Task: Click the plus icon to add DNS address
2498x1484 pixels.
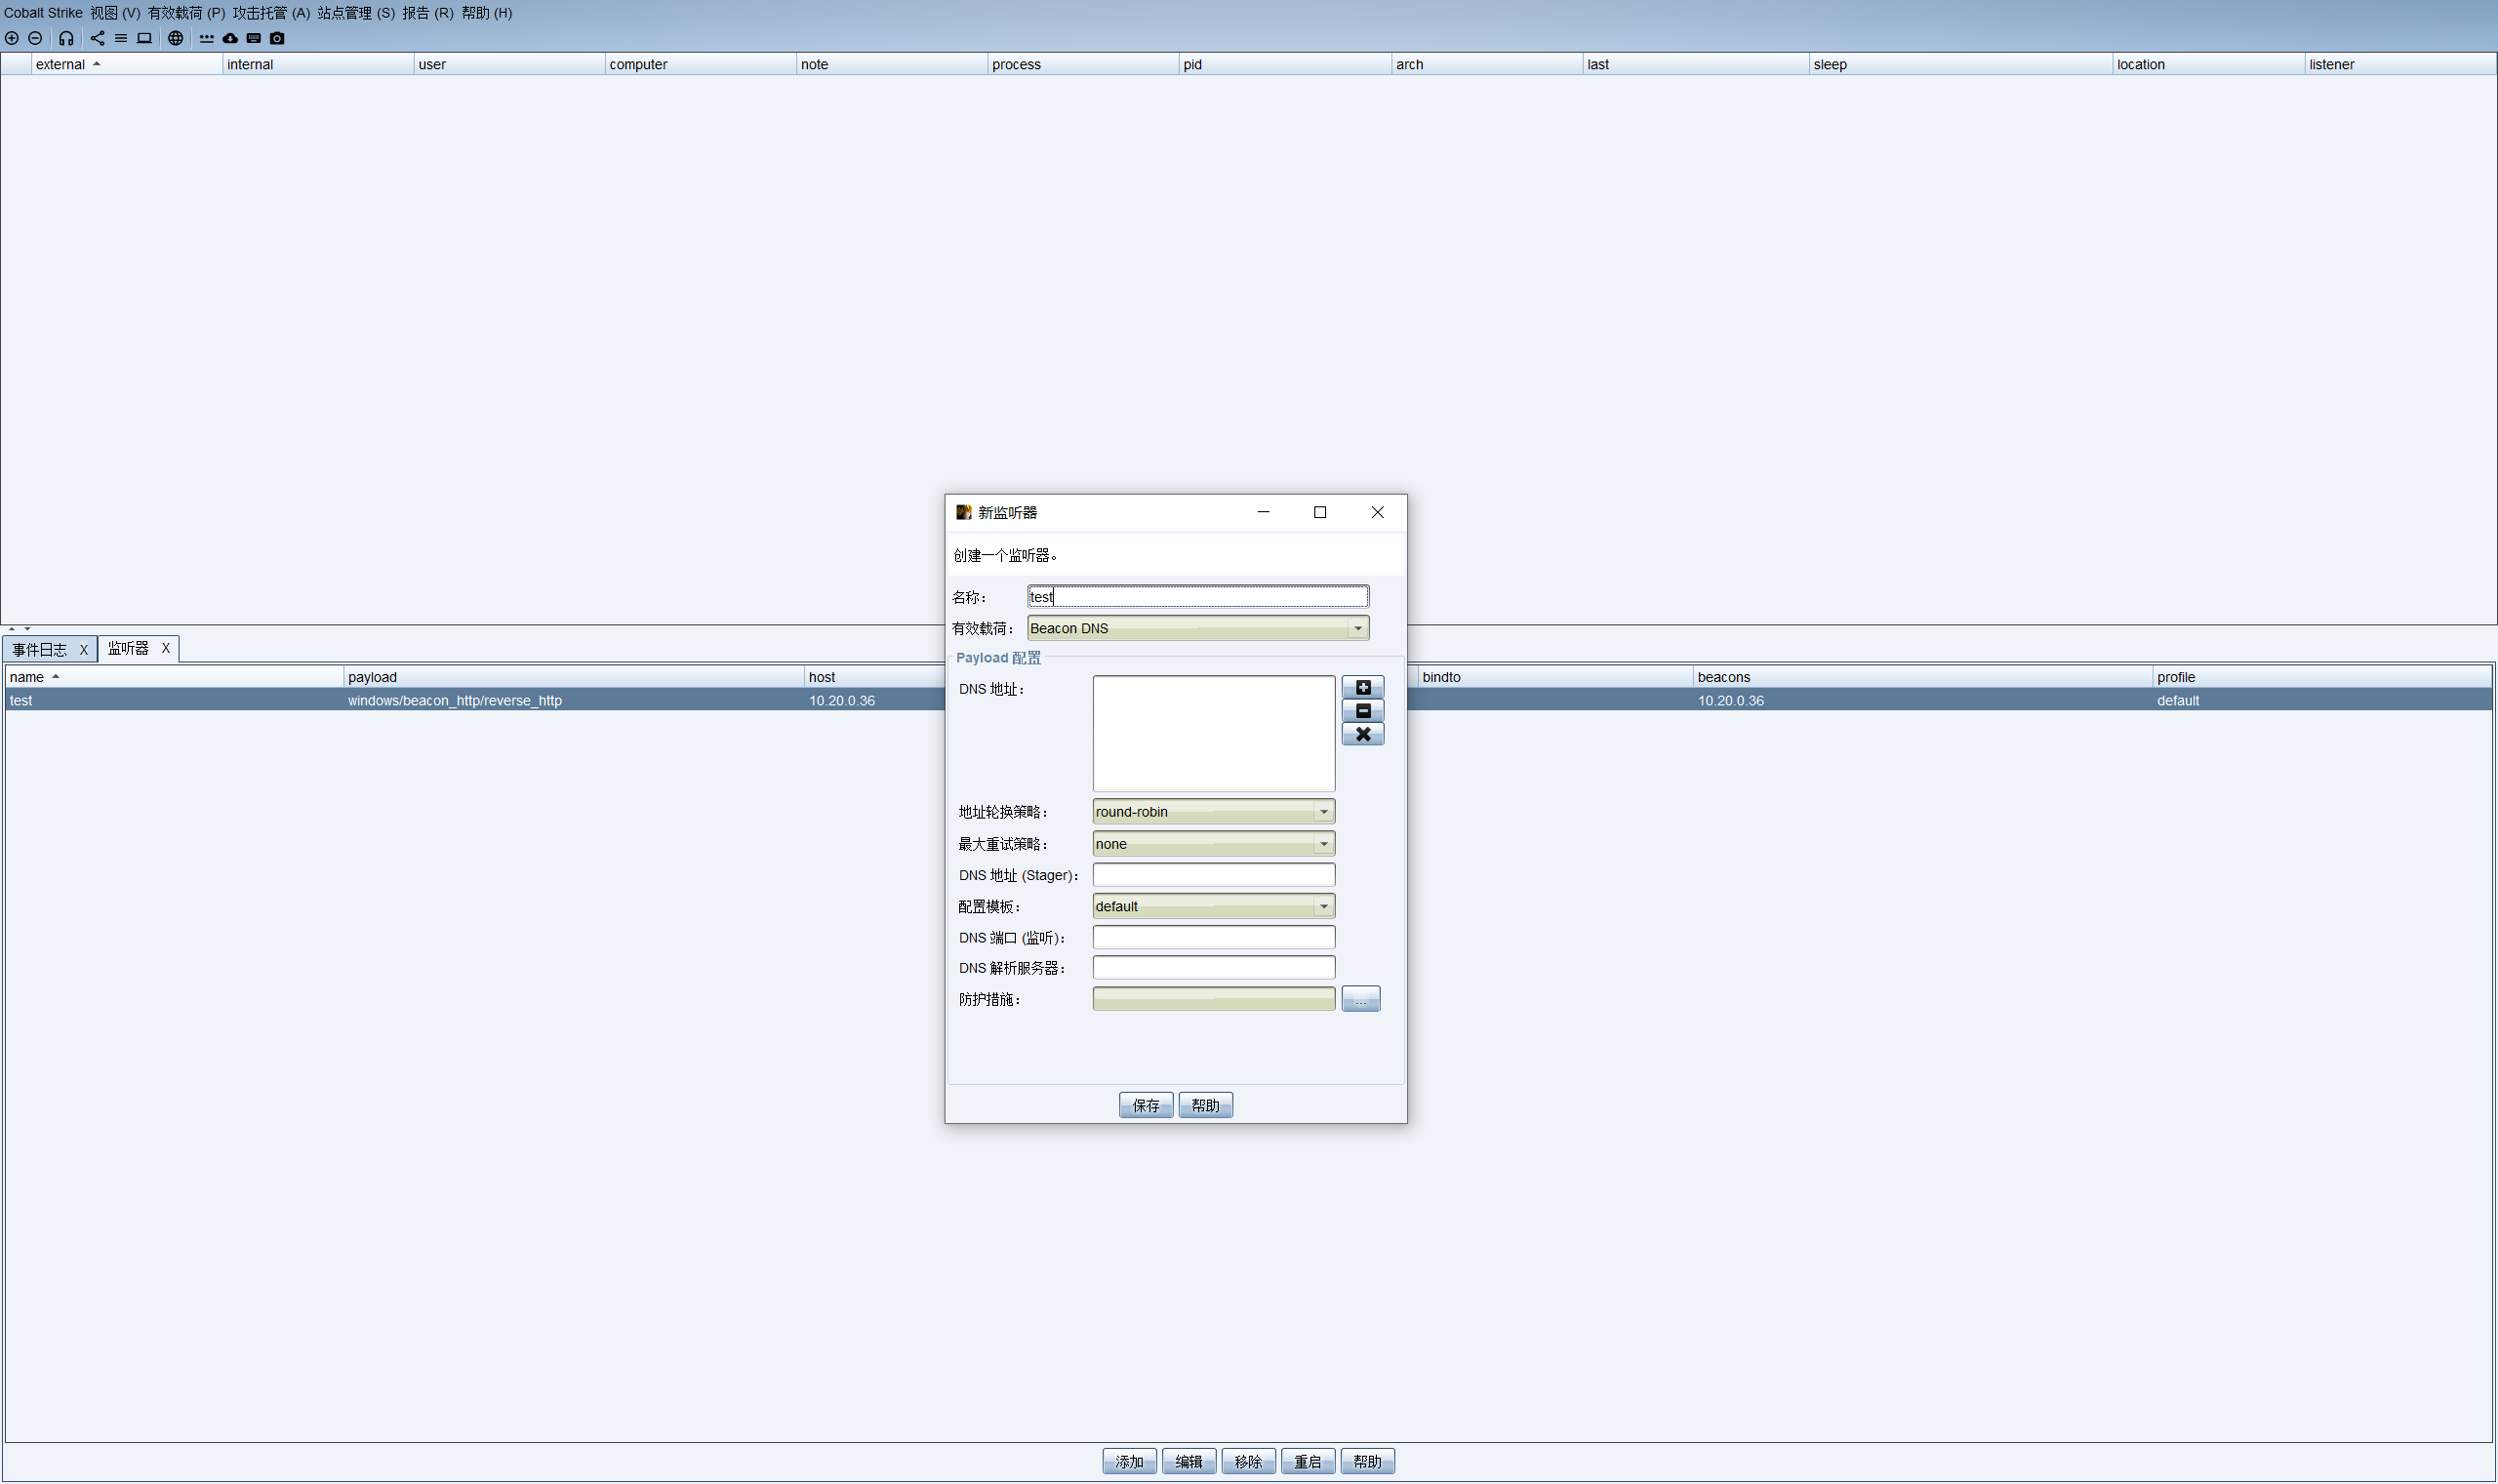Action: (1362, 687)
